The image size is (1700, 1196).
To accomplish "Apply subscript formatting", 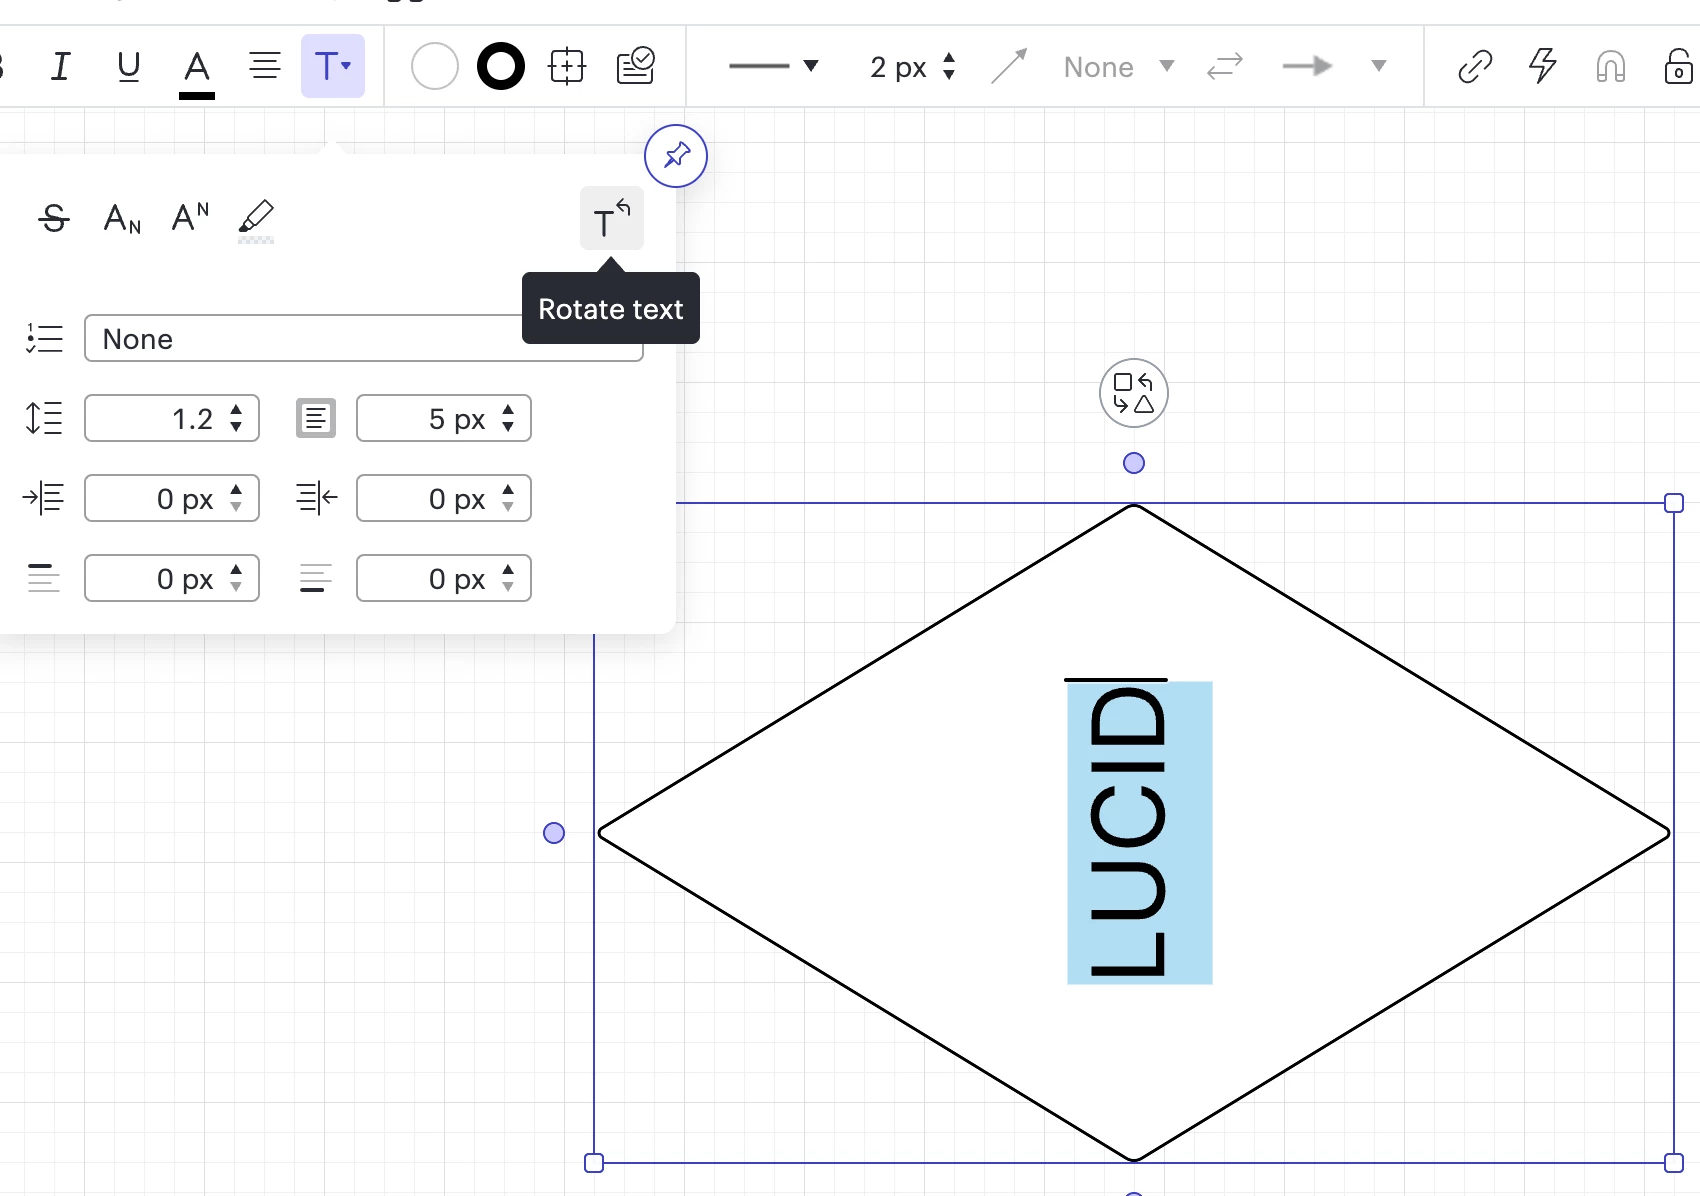I will click(122, 217).
